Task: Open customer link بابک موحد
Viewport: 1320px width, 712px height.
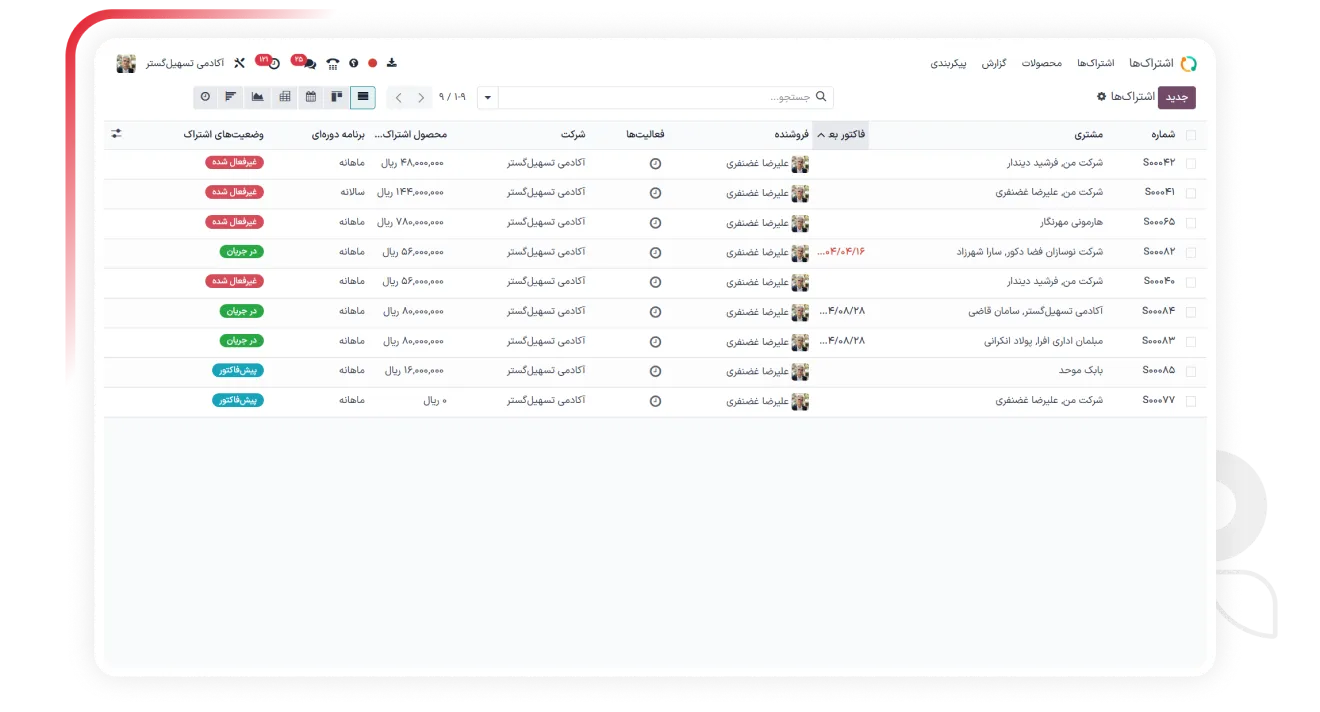Action: pyautogui.click(x=1081, y=371)
